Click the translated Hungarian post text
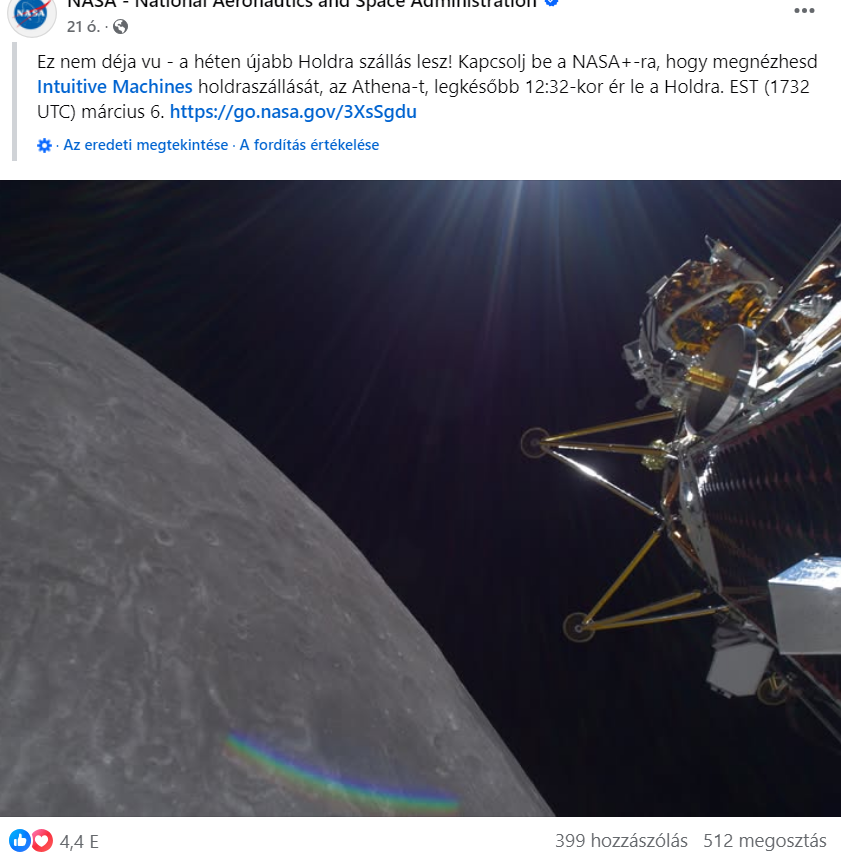This screenshot has height=854, width=841. (427, 87)
